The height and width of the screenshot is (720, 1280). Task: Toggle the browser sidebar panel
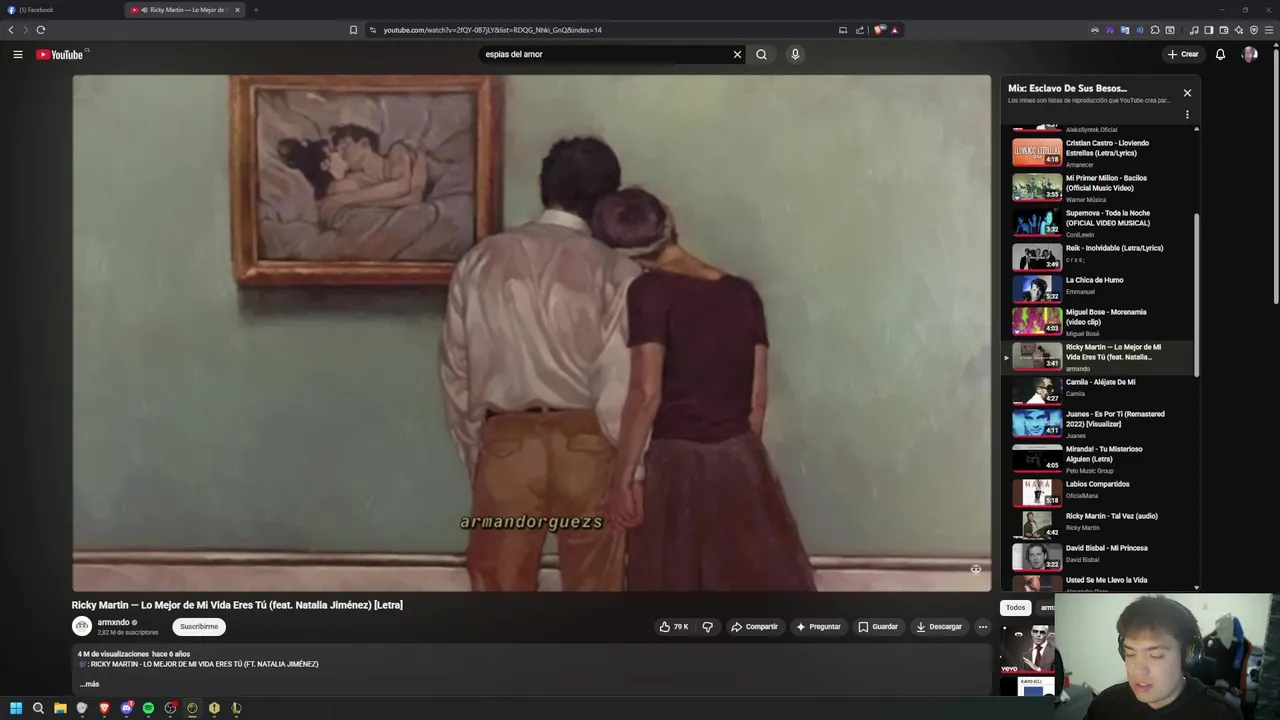[x=1208, y=30]
